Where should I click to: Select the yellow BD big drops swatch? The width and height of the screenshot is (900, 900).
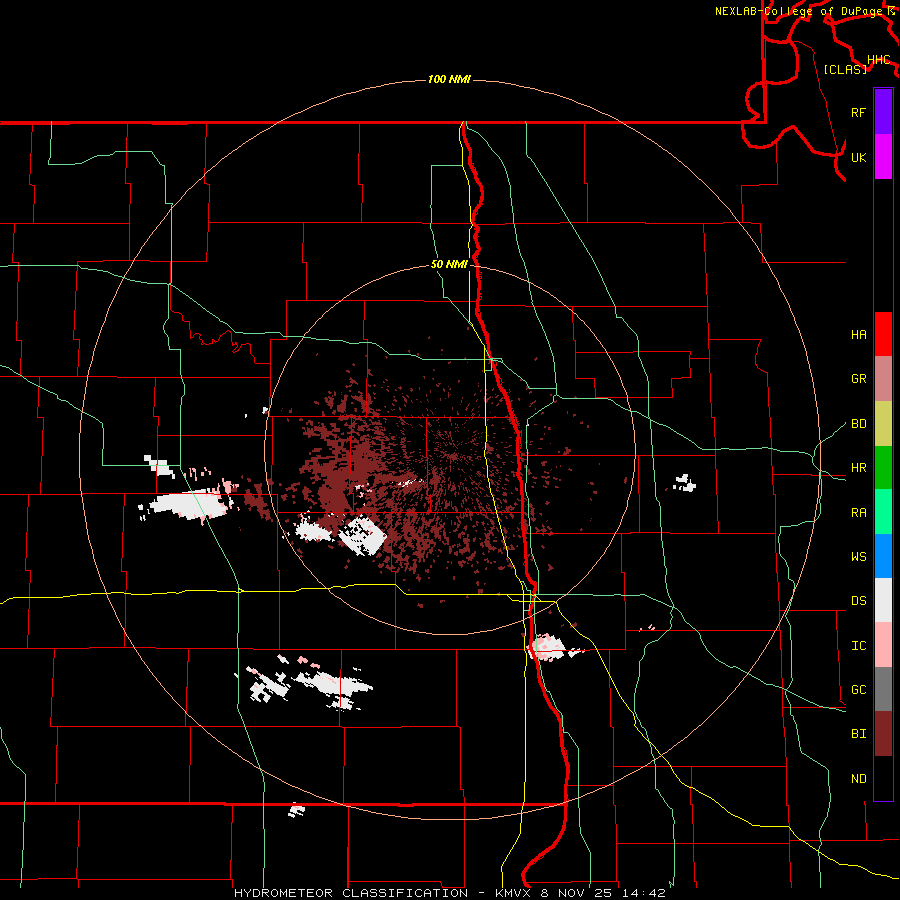[883, 423]
